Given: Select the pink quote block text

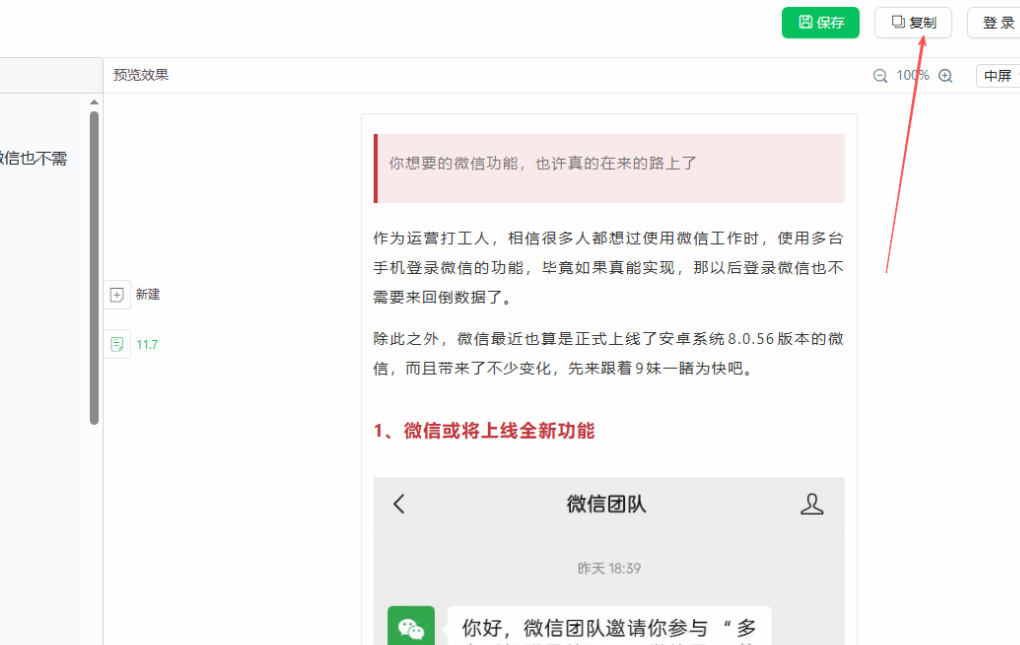Looking at the screenshot, I should pos(543,163).
